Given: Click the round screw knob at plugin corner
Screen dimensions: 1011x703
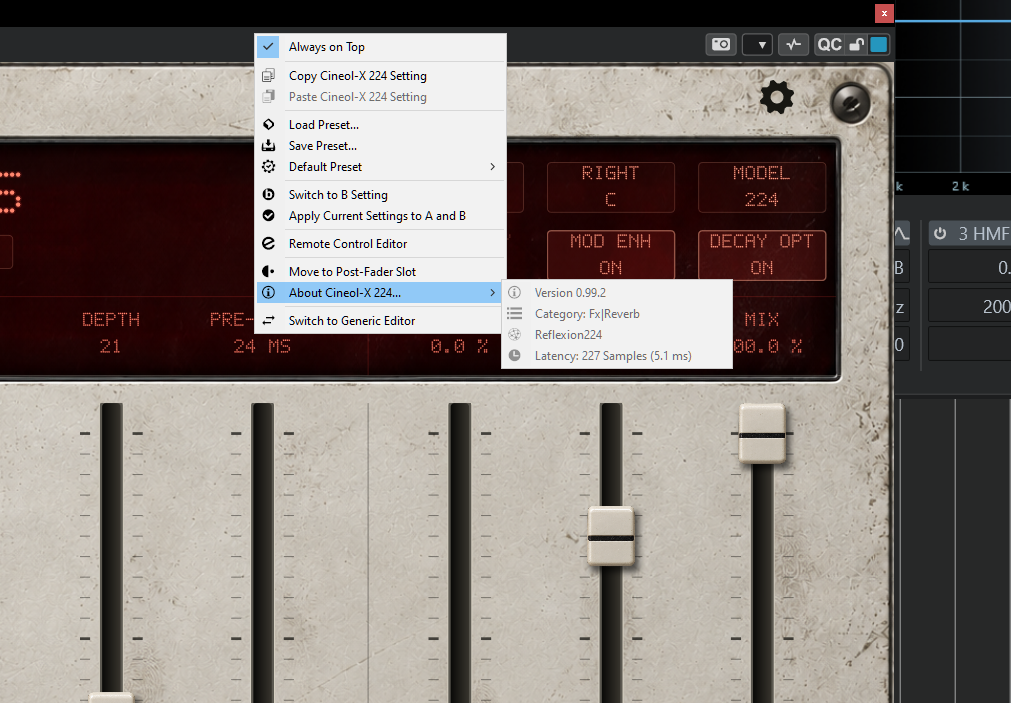Looking at the screenshot, I should (x=850, y=103).
